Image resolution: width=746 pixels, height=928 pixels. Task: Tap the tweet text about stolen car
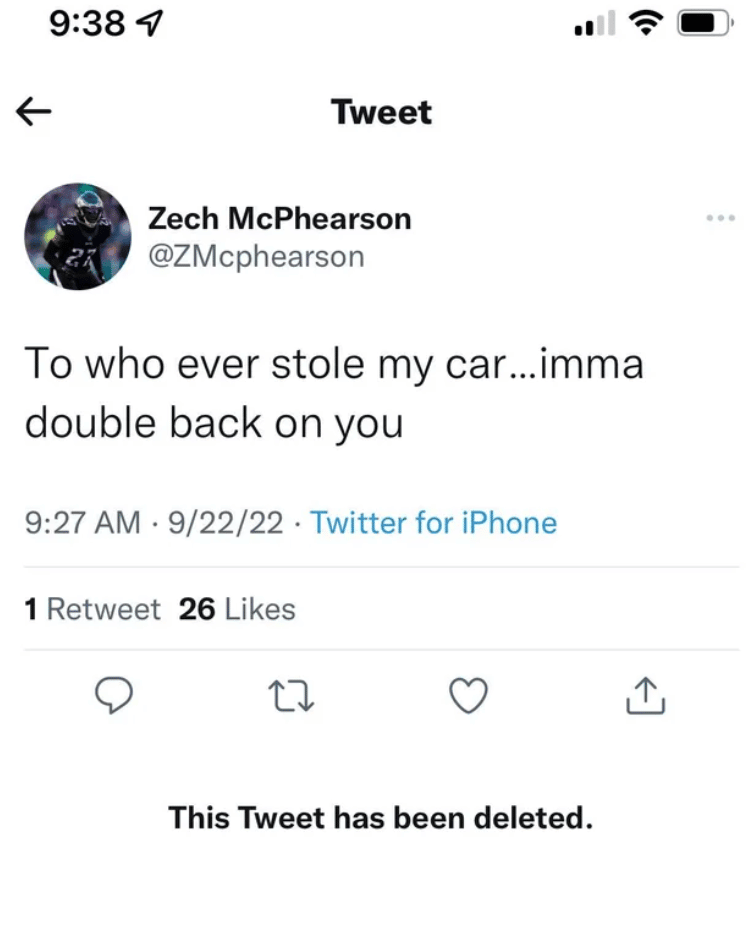click(333, 394)
